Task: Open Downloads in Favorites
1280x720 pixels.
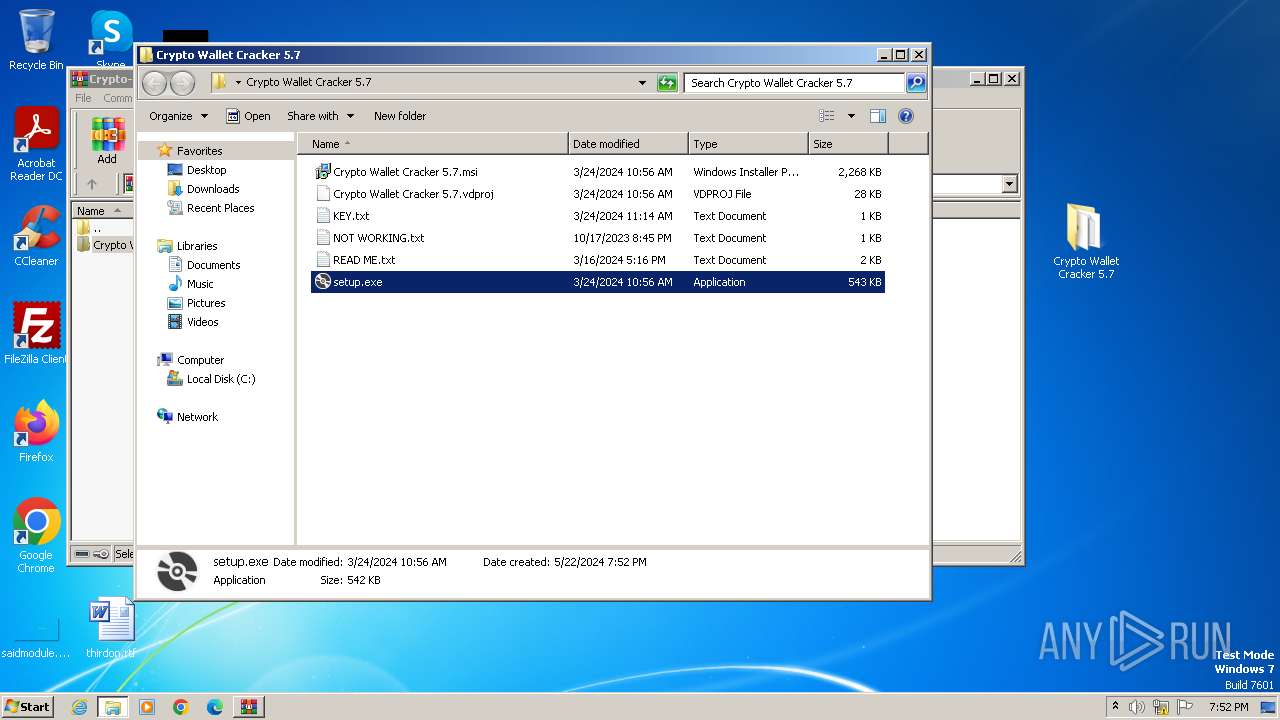Action: (x=212, y=189)
